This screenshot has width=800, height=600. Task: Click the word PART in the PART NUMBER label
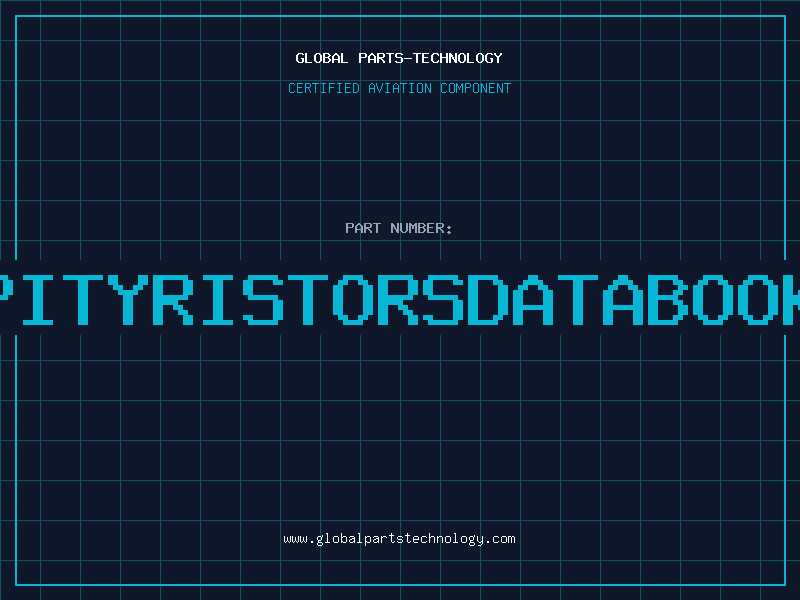click(x=363, y=228)
